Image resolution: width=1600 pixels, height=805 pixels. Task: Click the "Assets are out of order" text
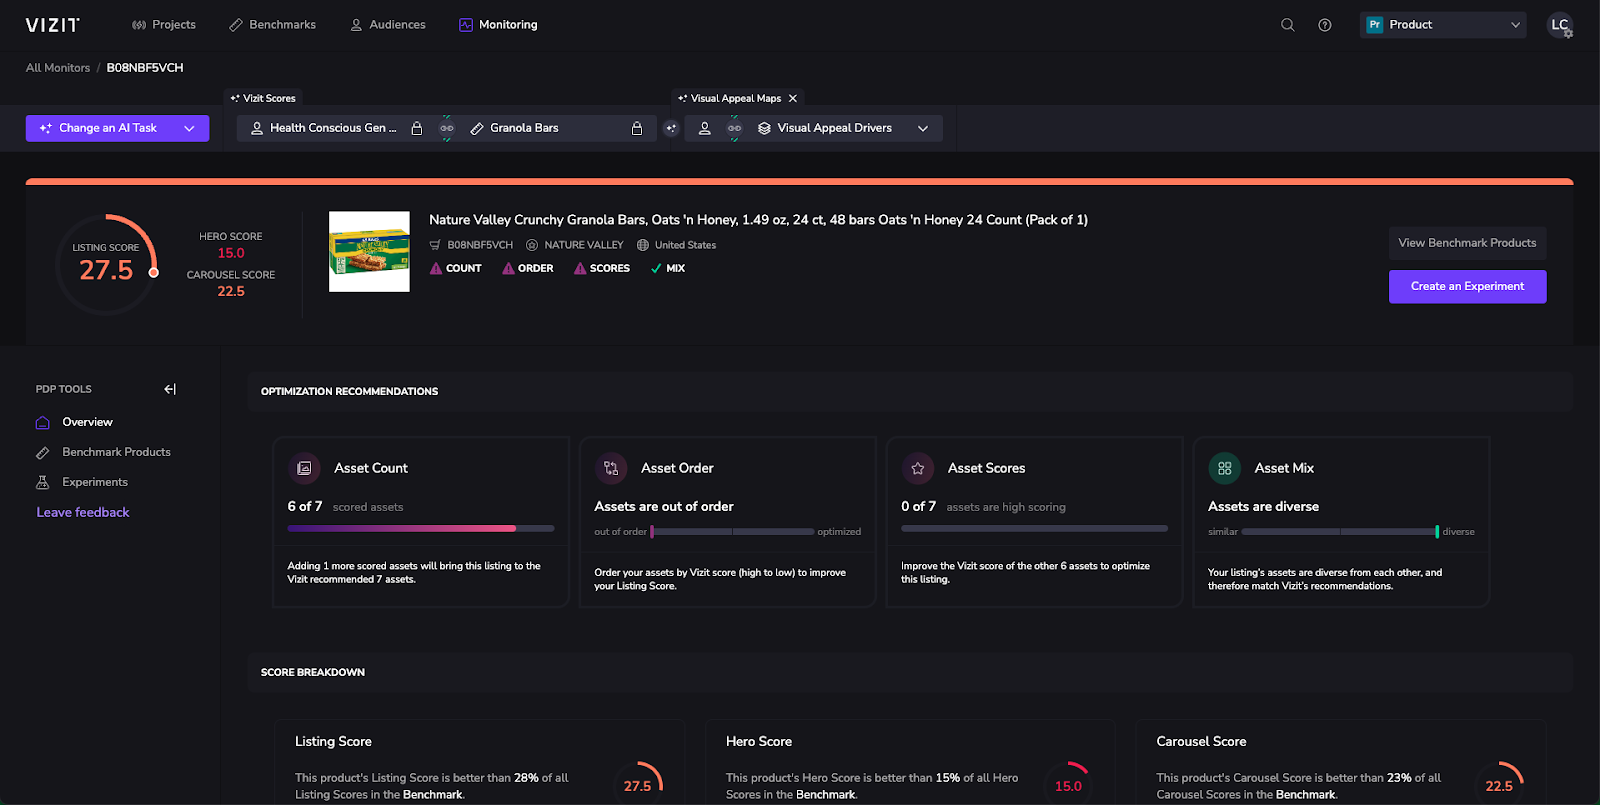pos(664,507)
